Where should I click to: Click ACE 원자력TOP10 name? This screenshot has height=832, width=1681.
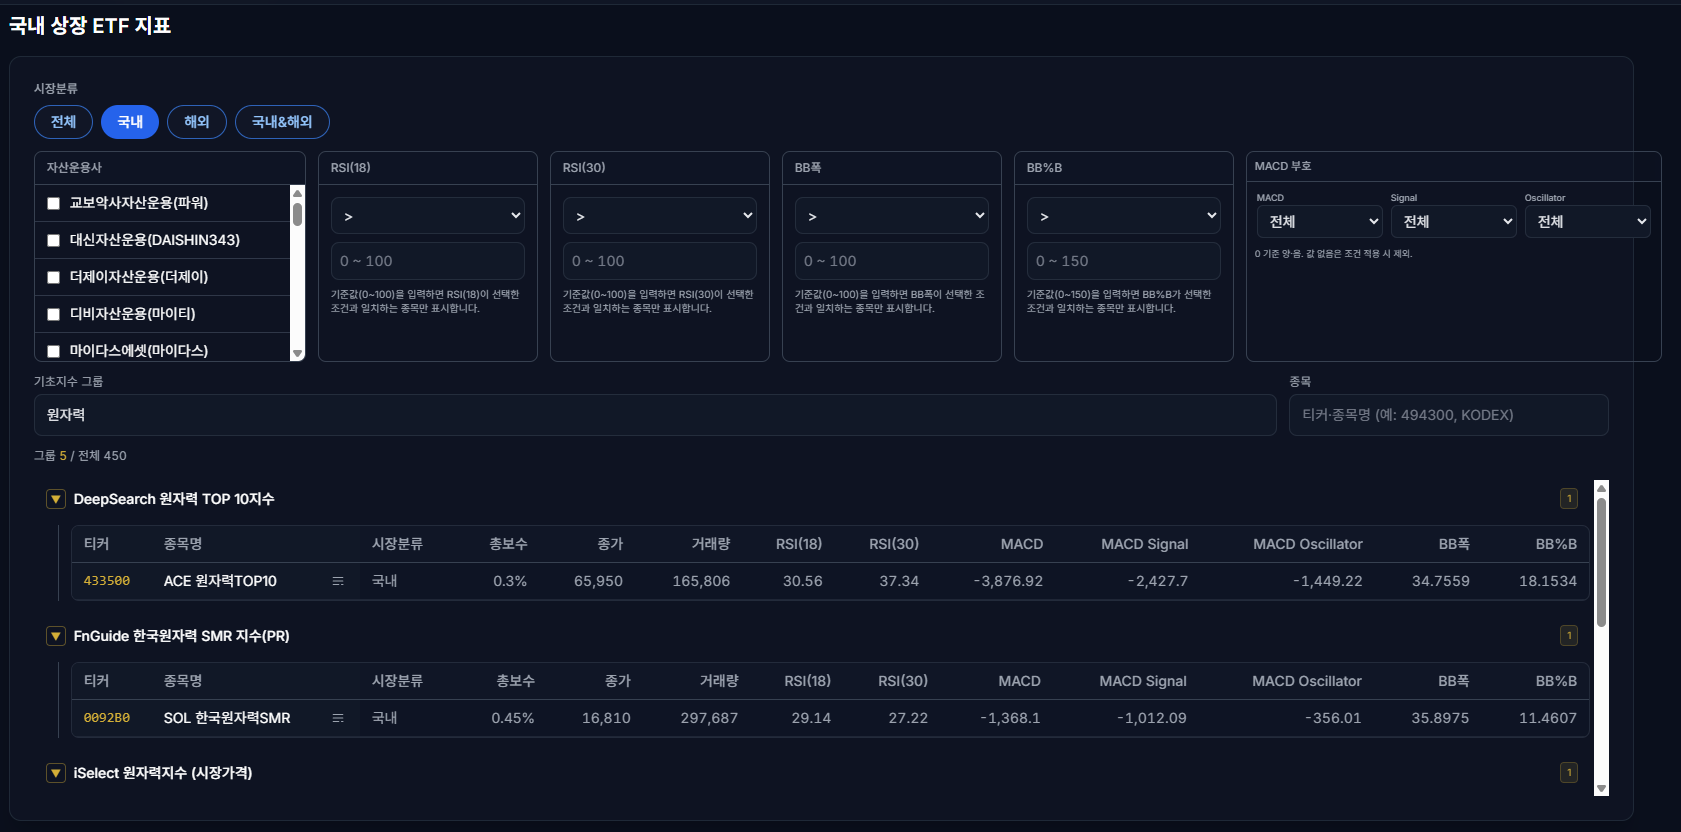pyautogui.click(x=220, y=581)
